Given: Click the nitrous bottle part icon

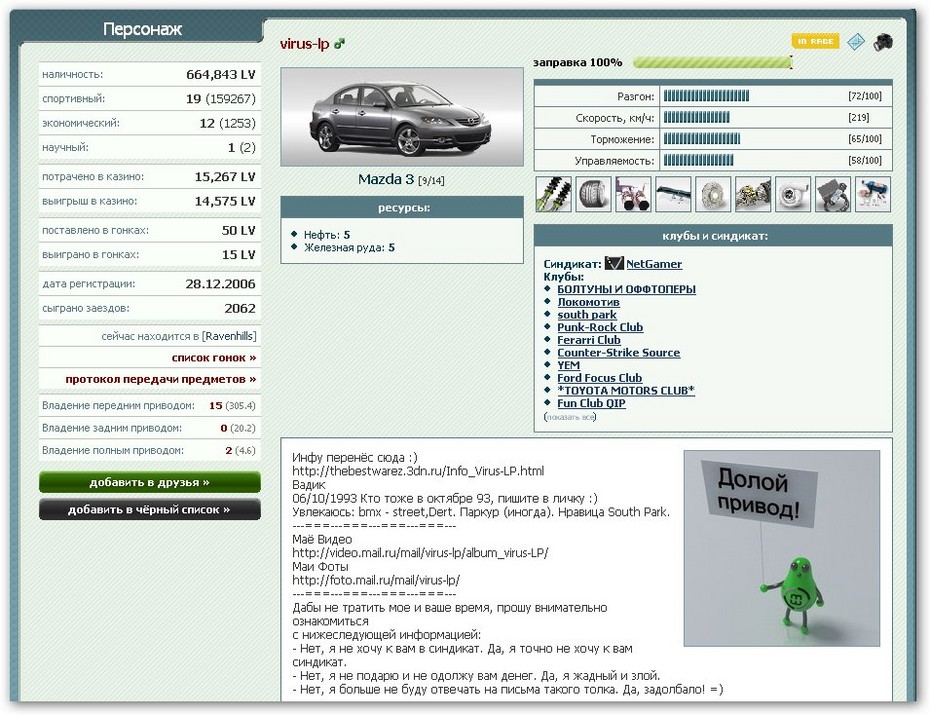Looking at the screenshot, I should click(x=872, y=194).
